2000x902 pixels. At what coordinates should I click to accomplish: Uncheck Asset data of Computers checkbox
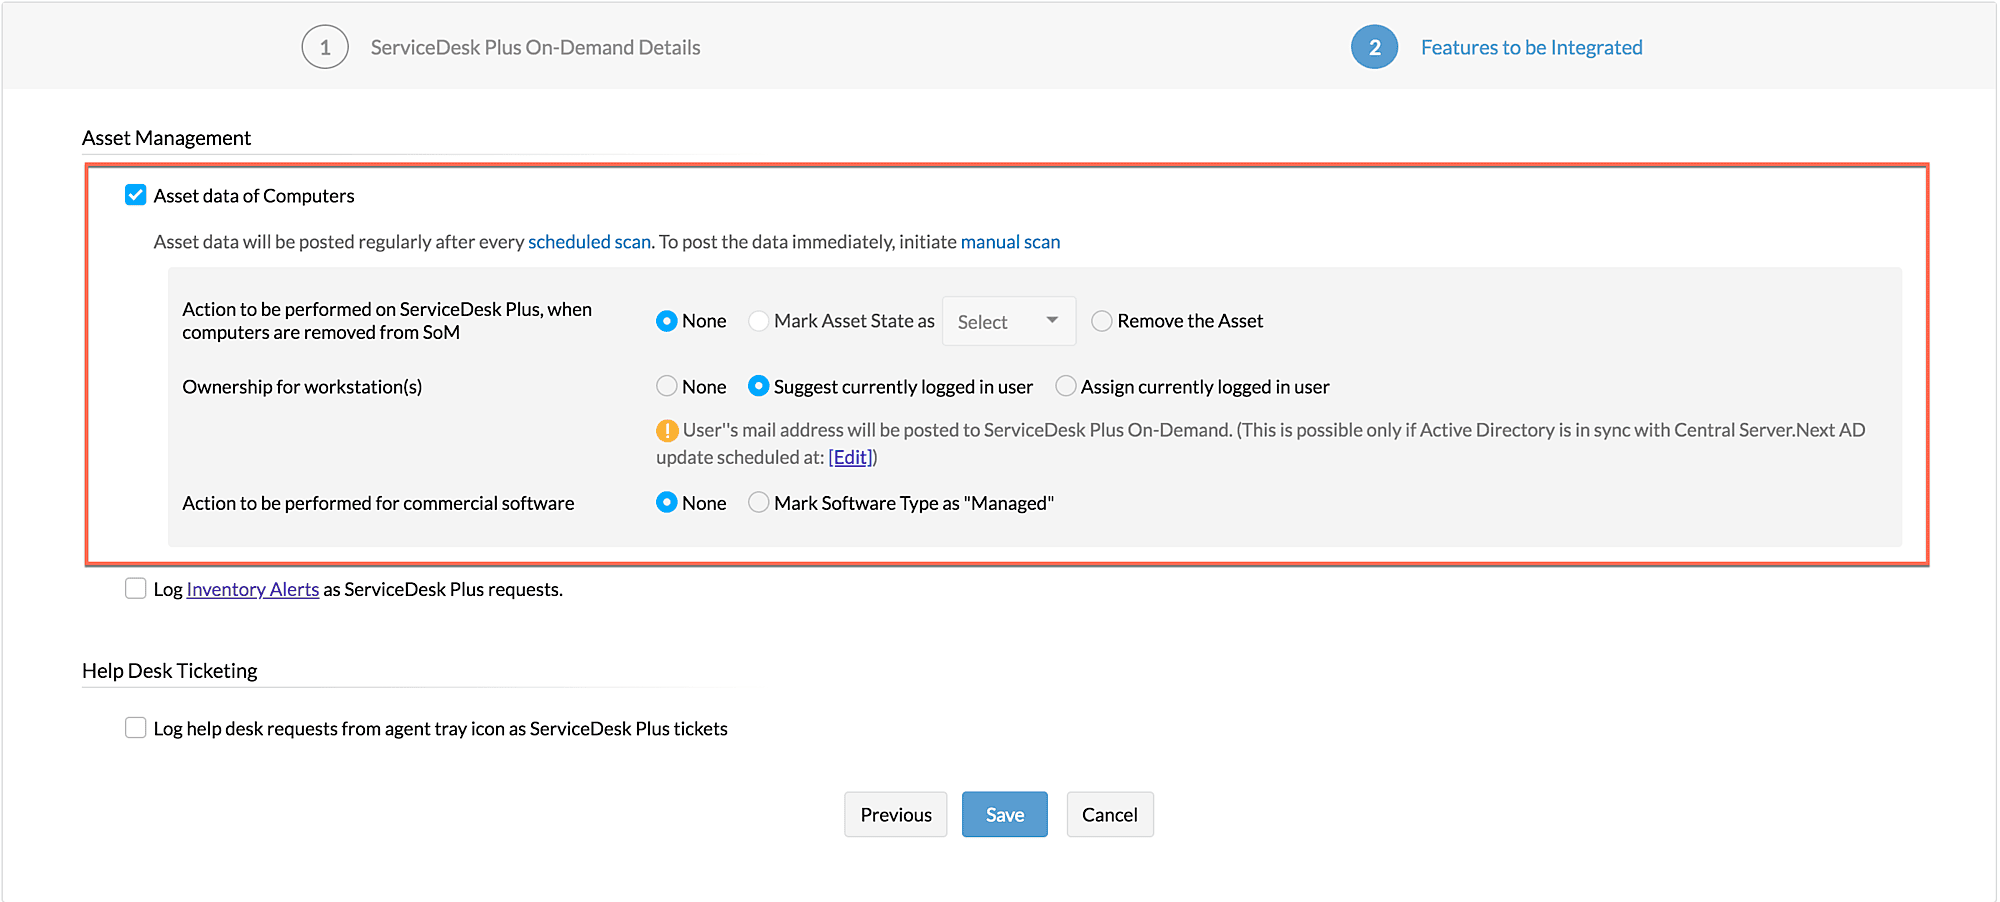coord(136,195)
